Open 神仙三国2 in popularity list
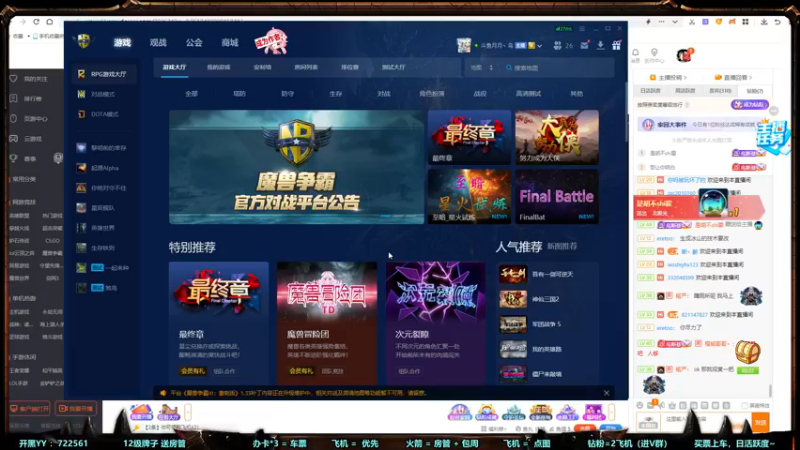800x450 pixels. pyautogui.click(x=547, y=299)
